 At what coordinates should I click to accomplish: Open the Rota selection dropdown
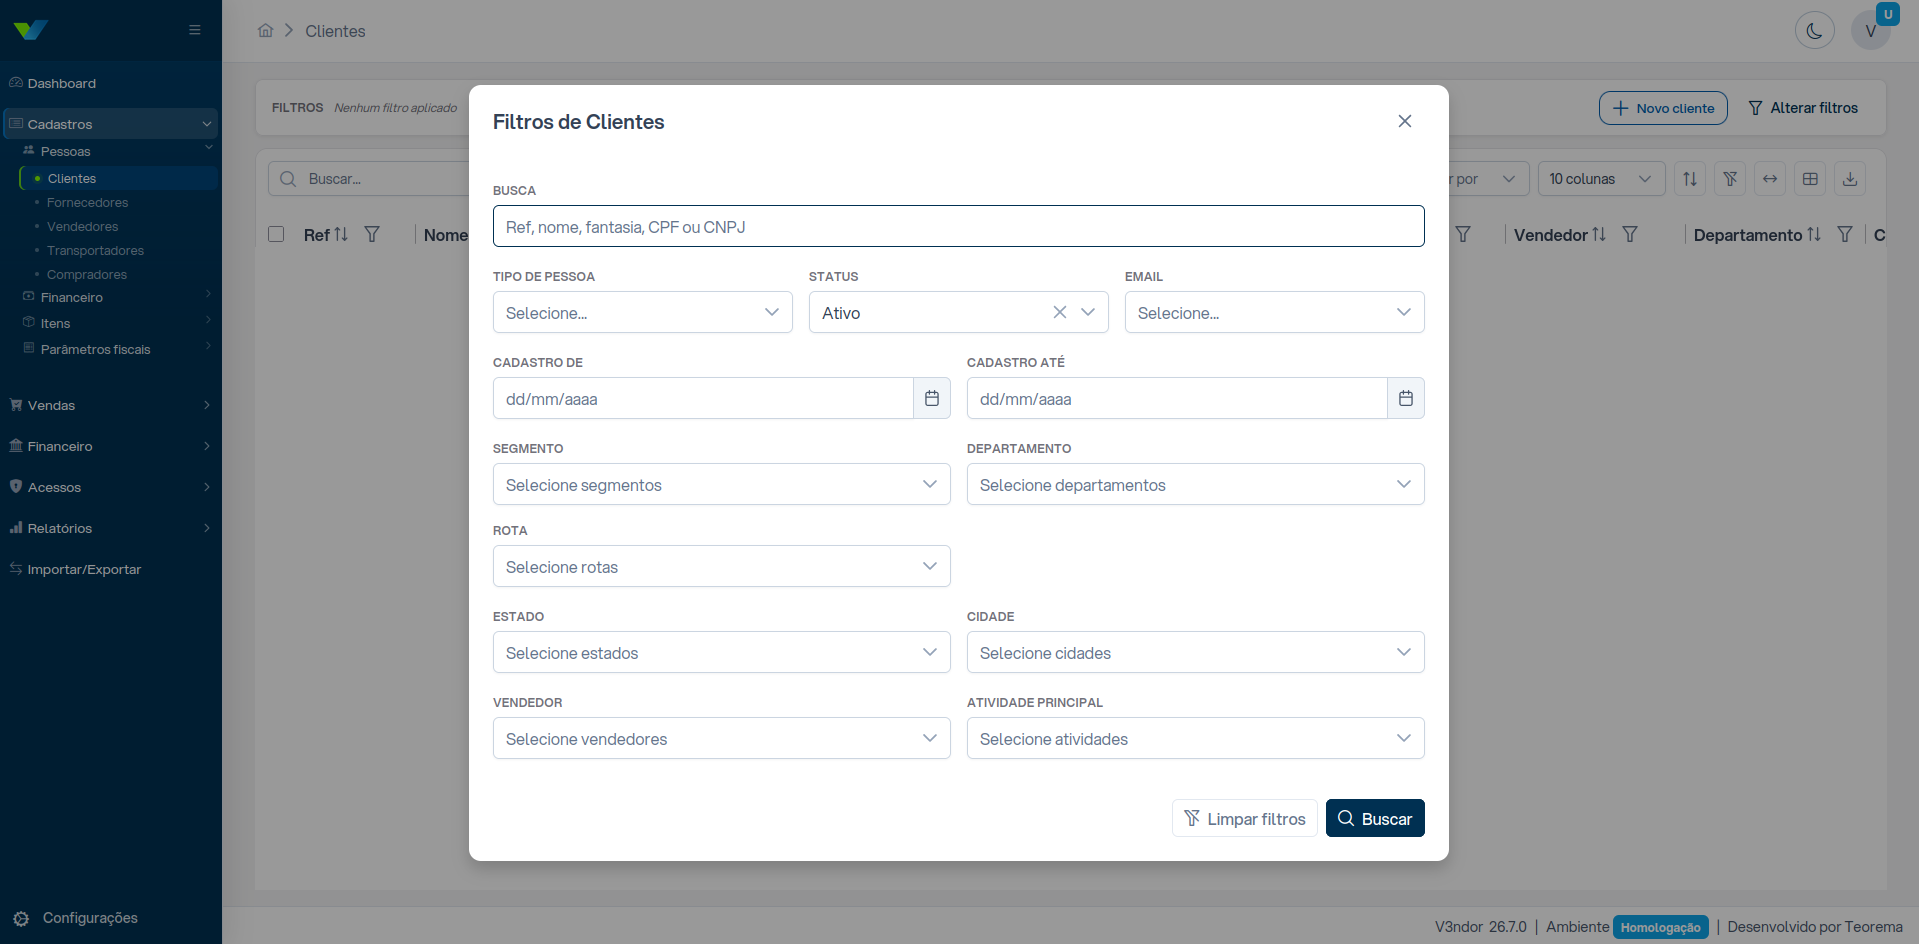tap(721, 566)
